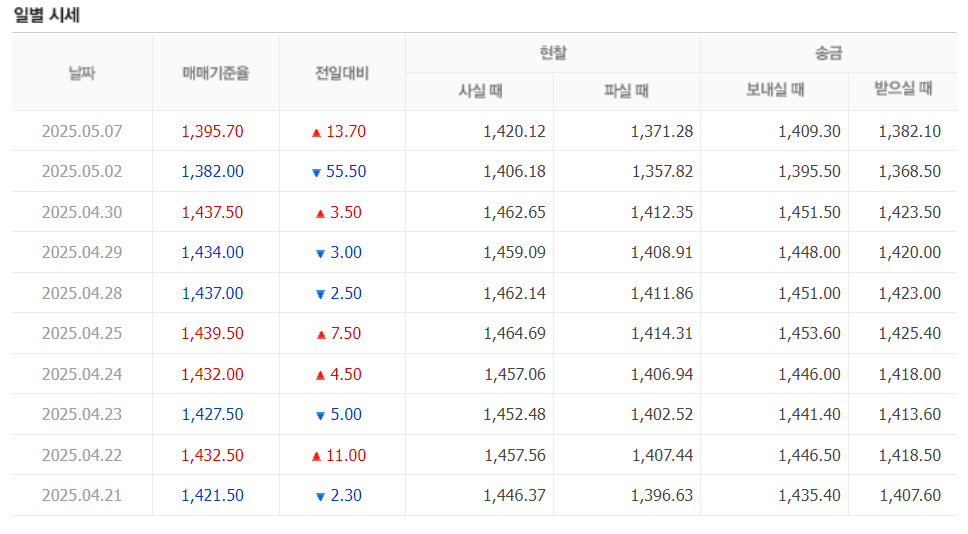Click the 파실 때 column header
Screen dimensions: 968x534
627,91
